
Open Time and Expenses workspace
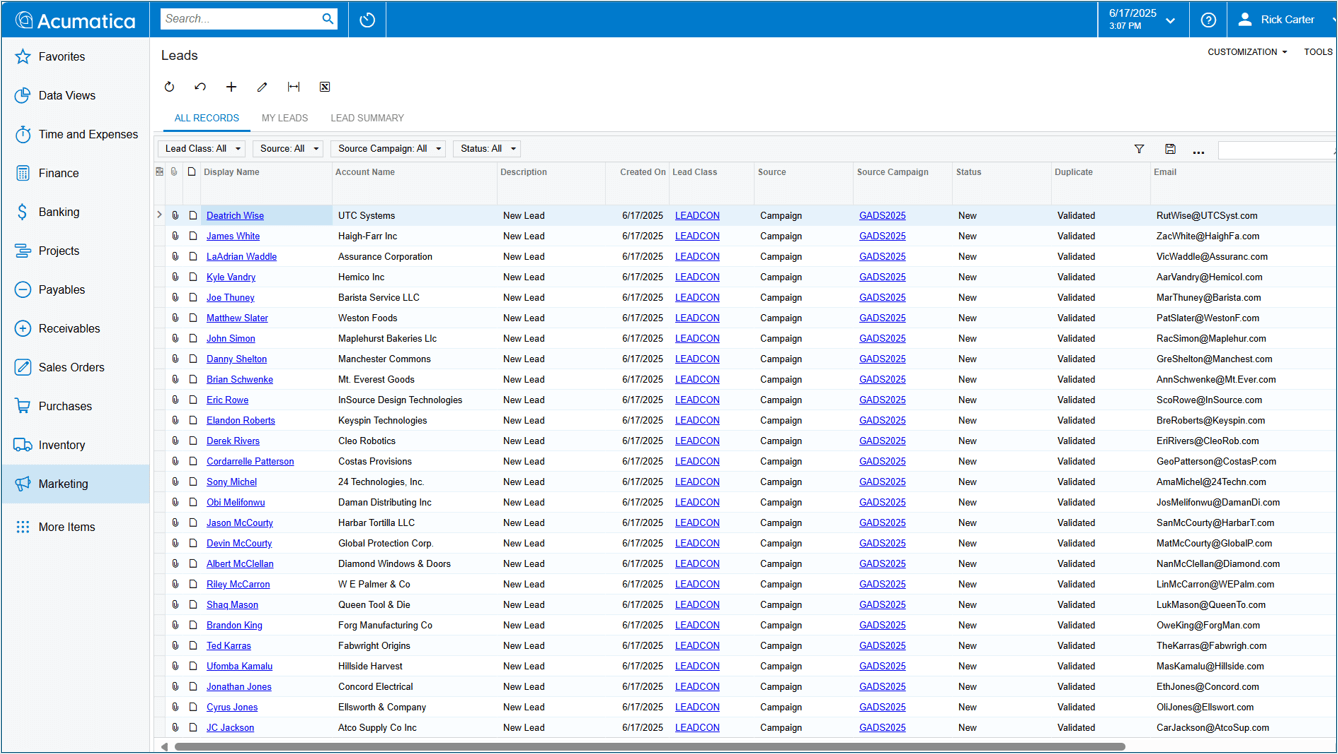76,134
